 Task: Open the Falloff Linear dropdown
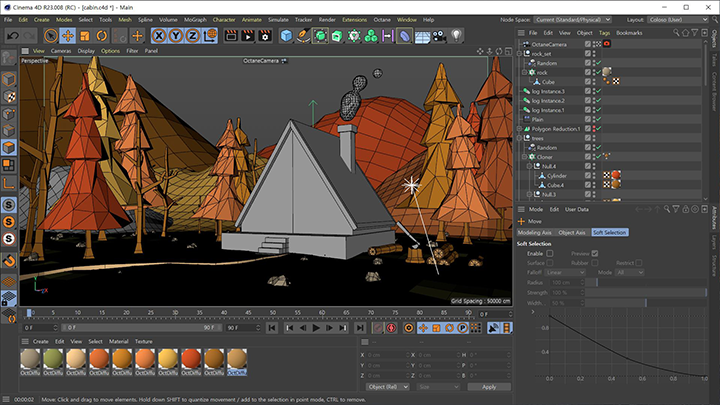pos(565,273)
